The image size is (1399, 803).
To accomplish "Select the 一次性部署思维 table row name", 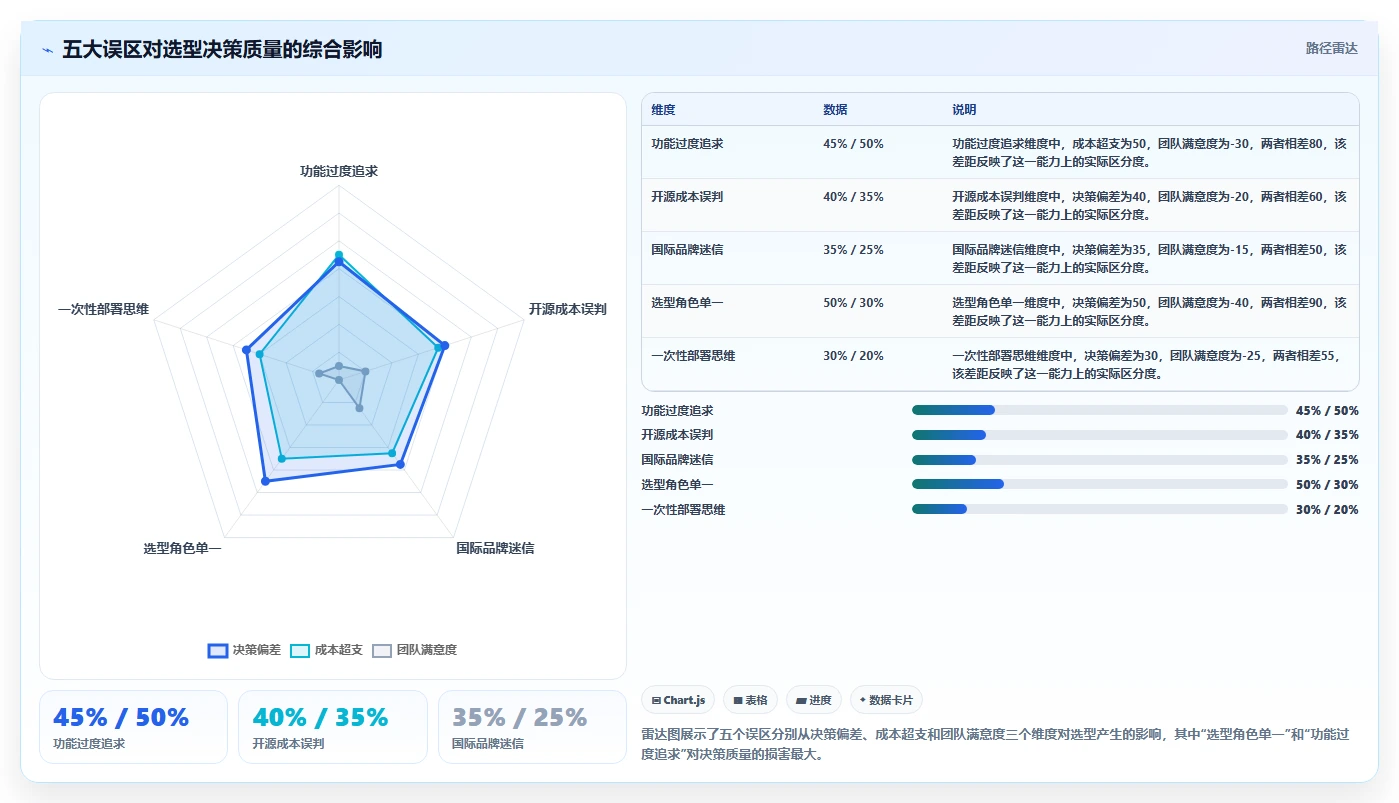I will 693,356.
